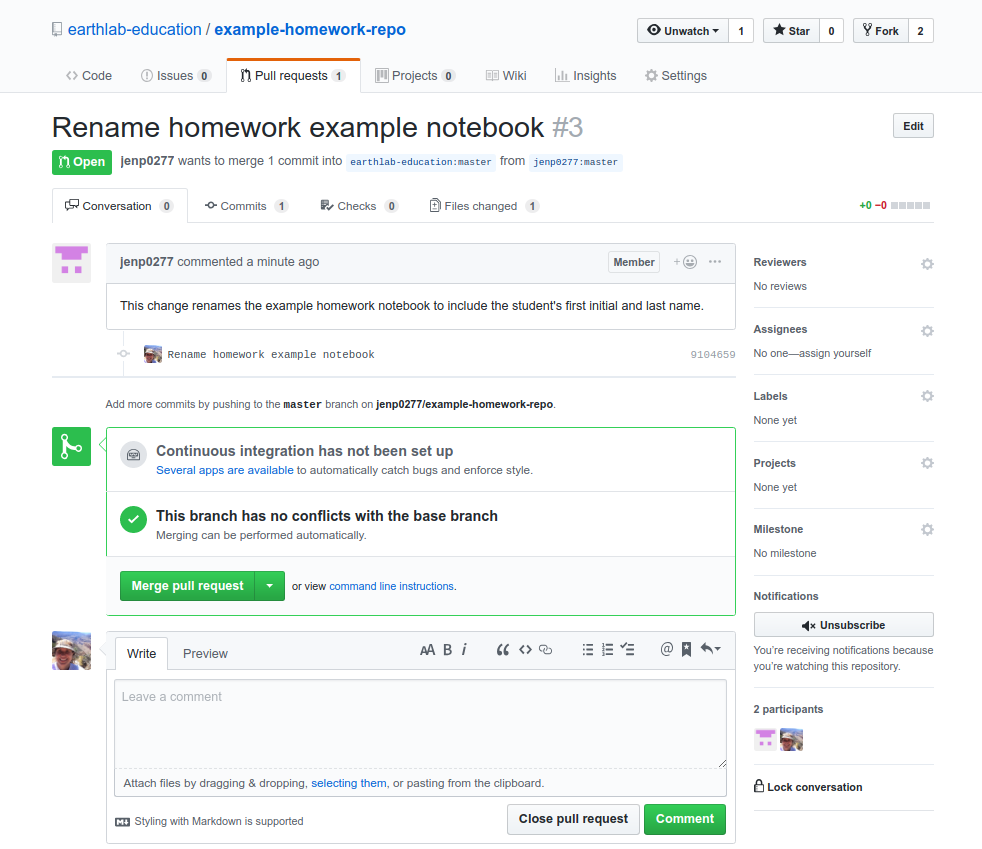Open the Code tab

88,76
